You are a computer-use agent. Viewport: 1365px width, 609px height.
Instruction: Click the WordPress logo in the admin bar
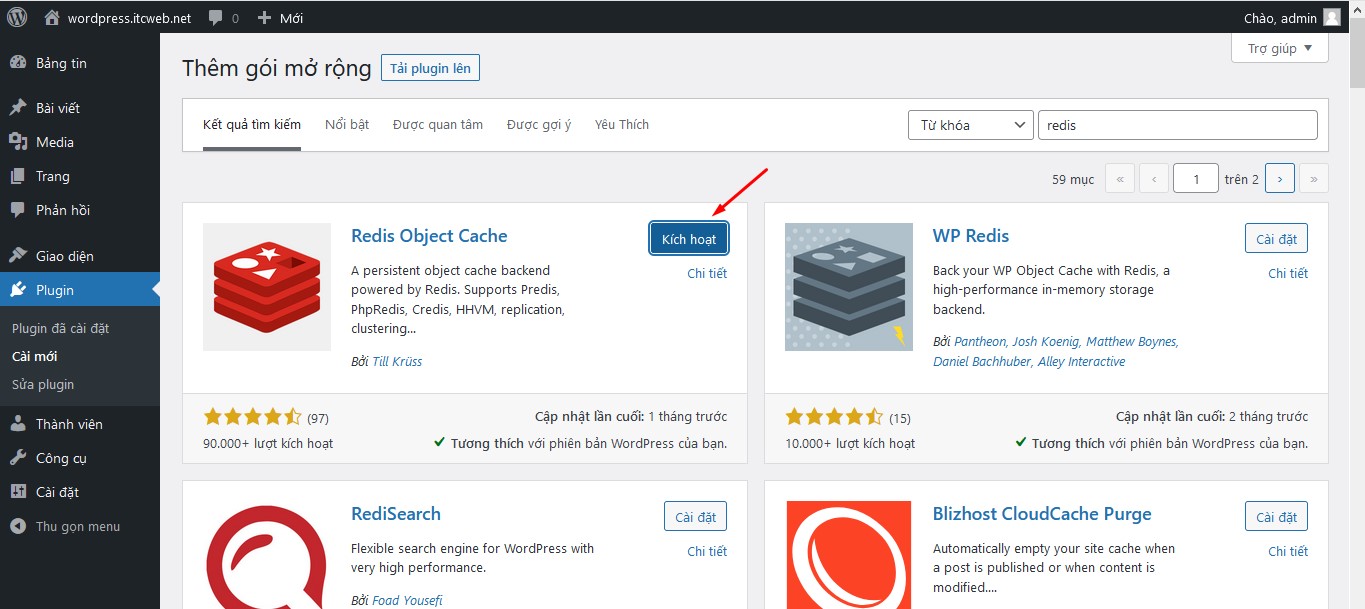(16, 17)
